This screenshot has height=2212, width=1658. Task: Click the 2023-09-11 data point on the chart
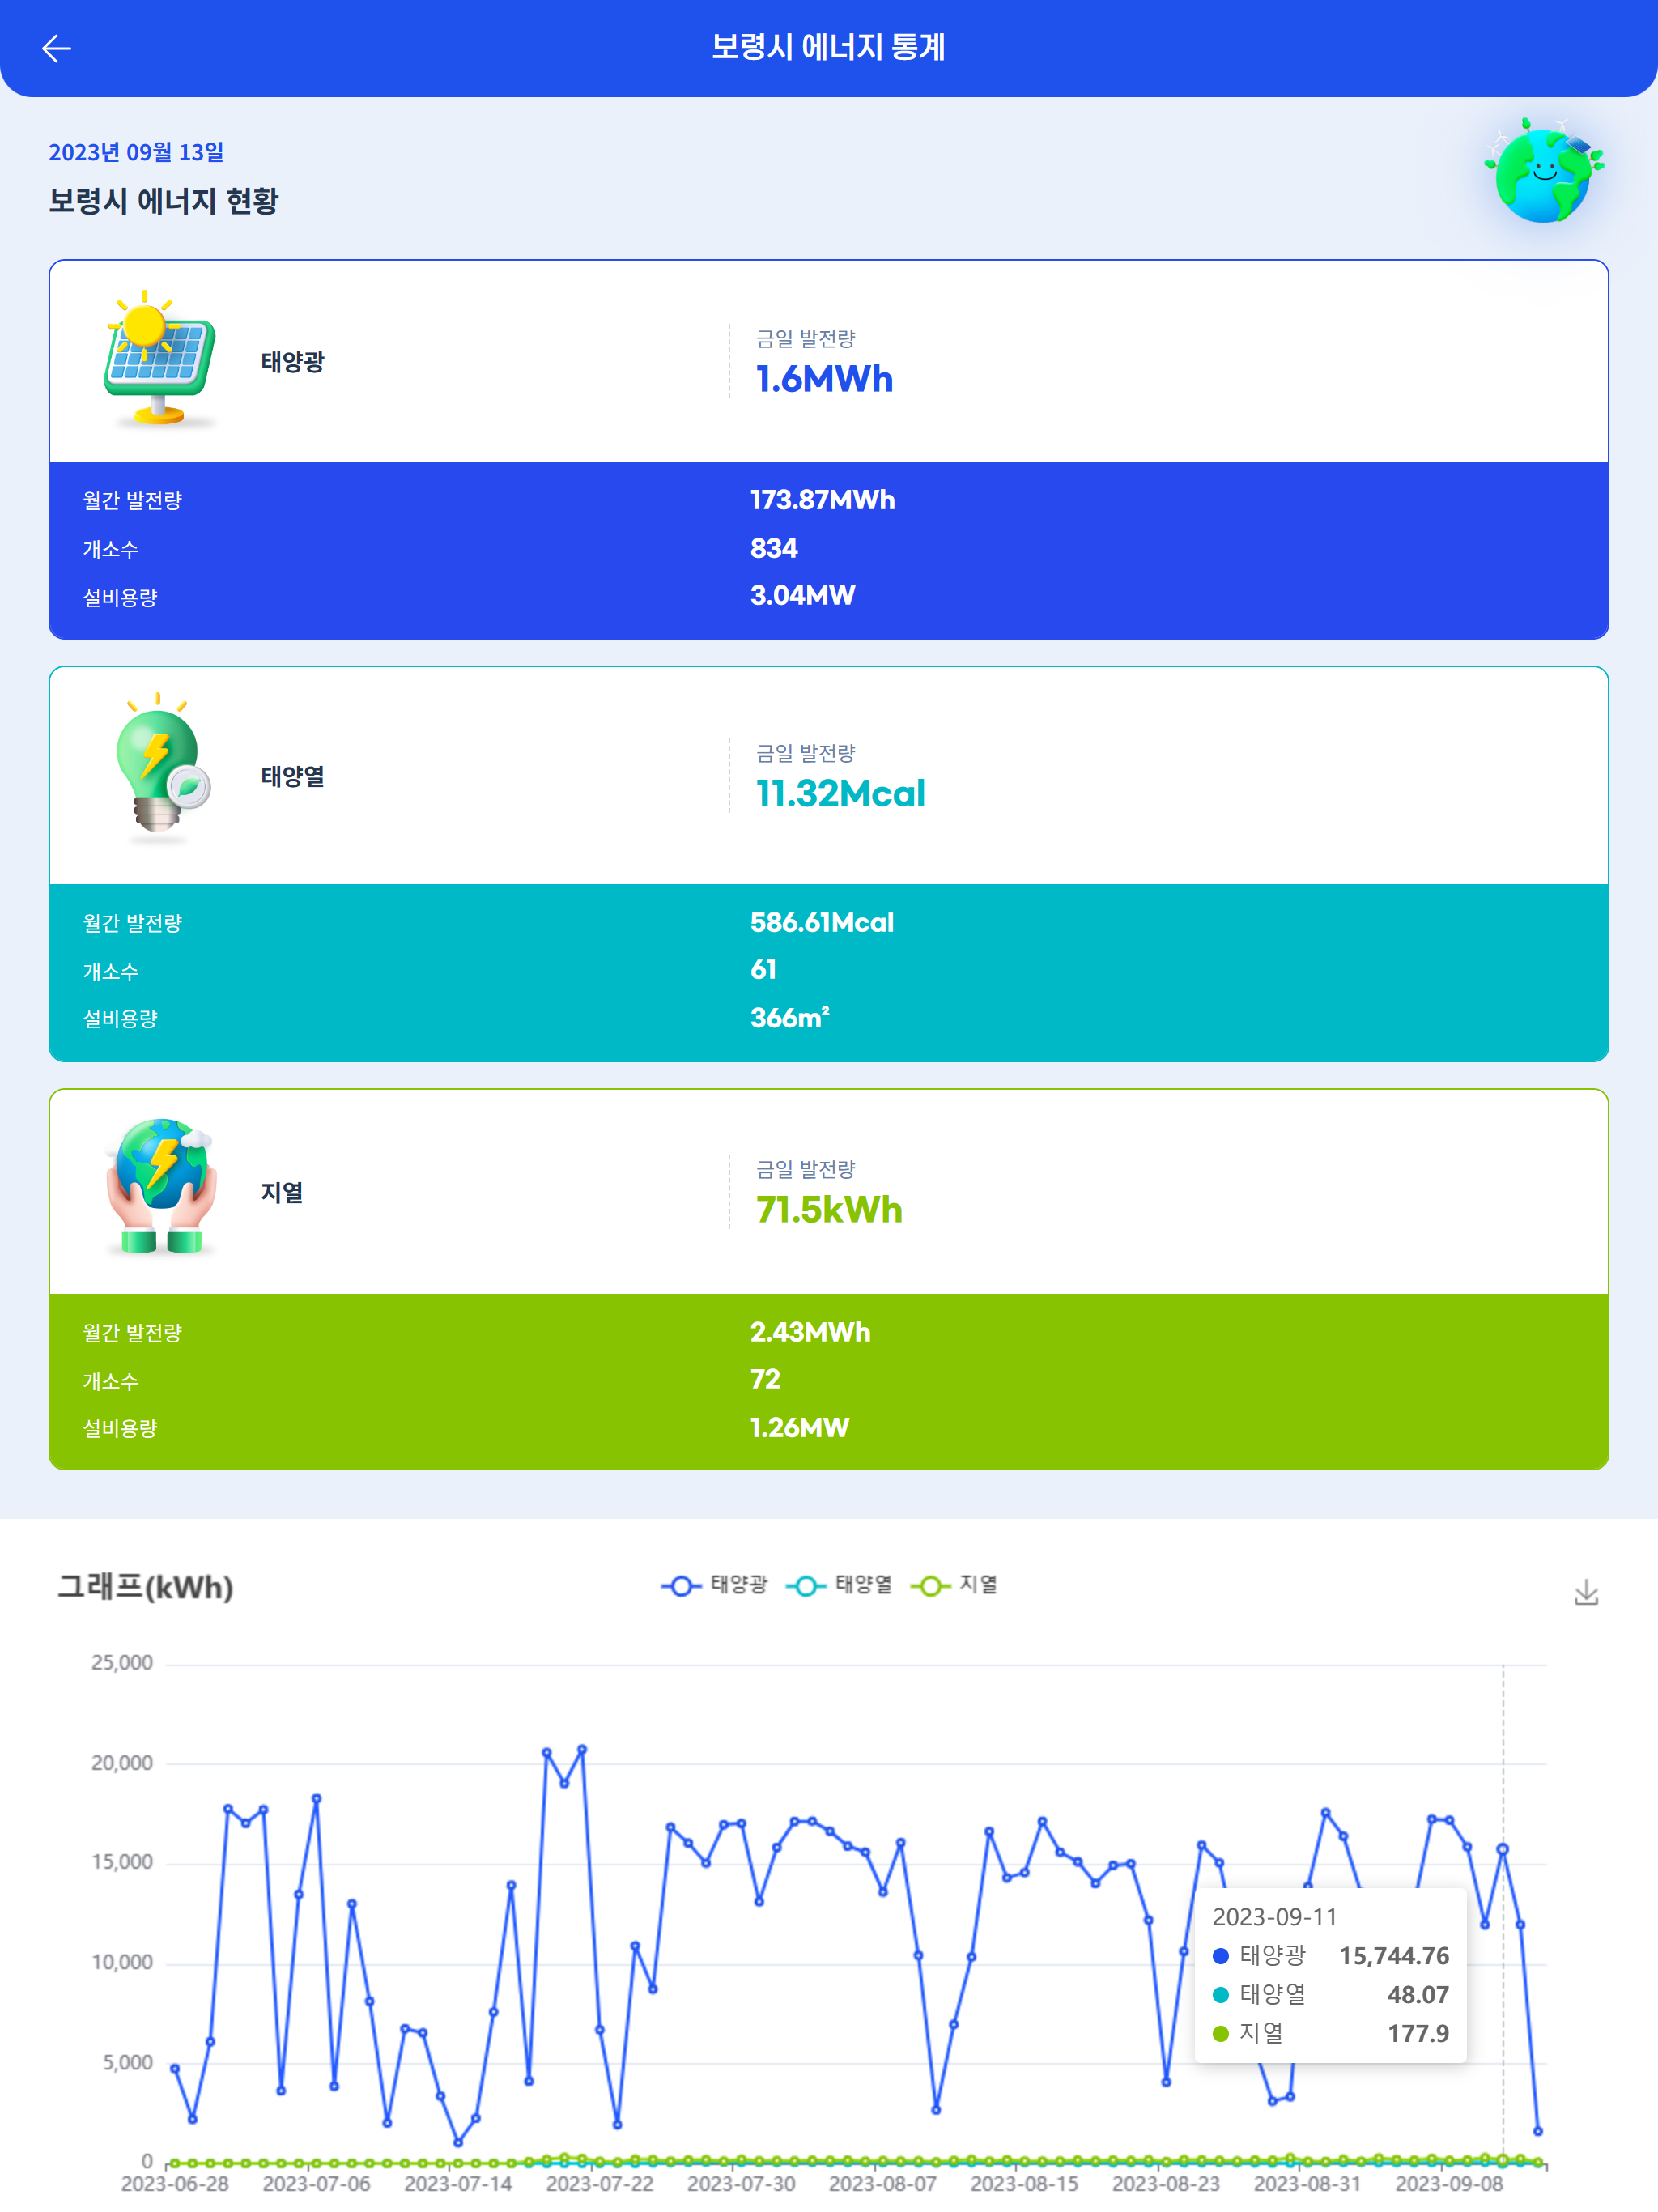pos(1502,1850)
